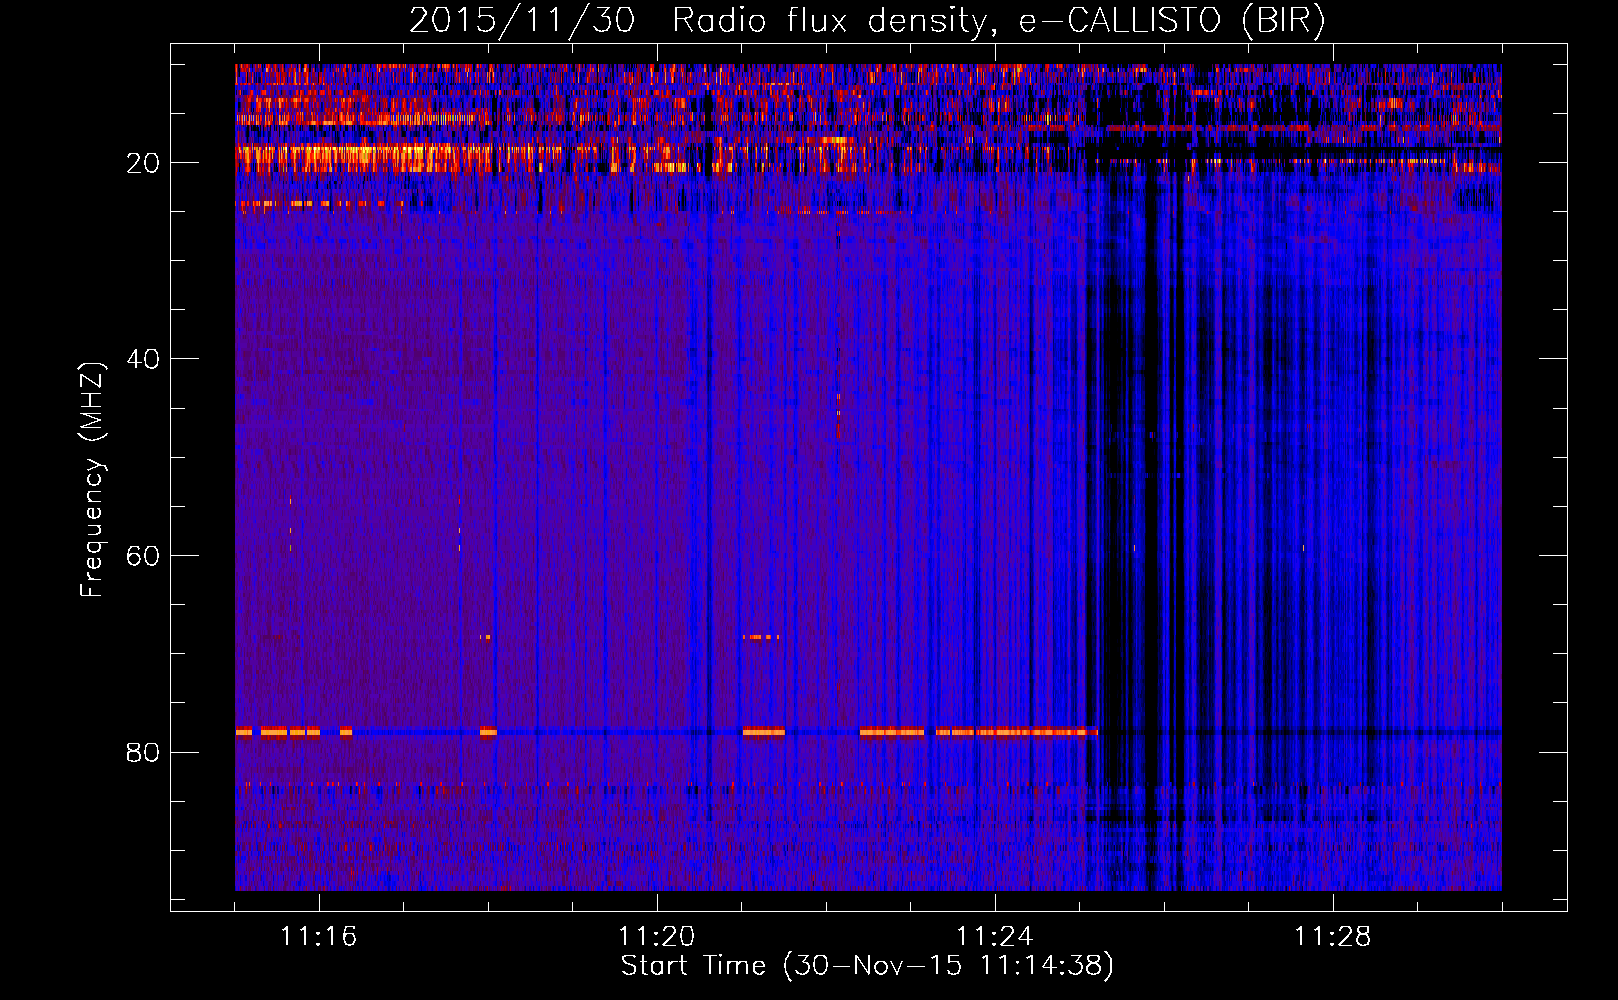This screenshot has width=1618, height=1000.
Task: Click the "11:28" time tick label
Action: pyautogui.click(x=1333, y=937)
